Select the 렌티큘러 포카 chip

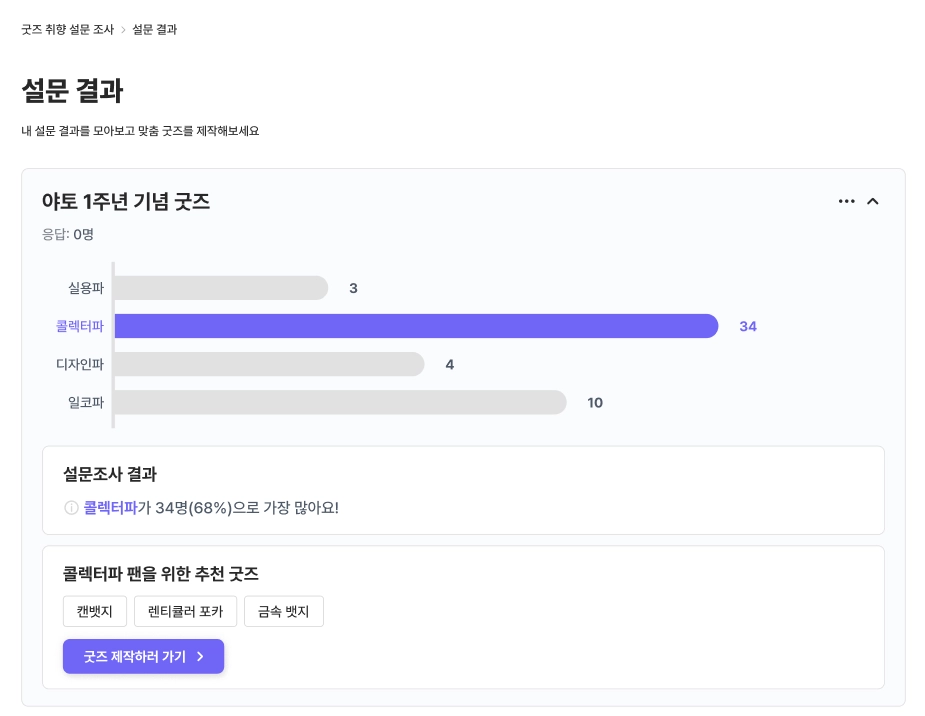185,611
